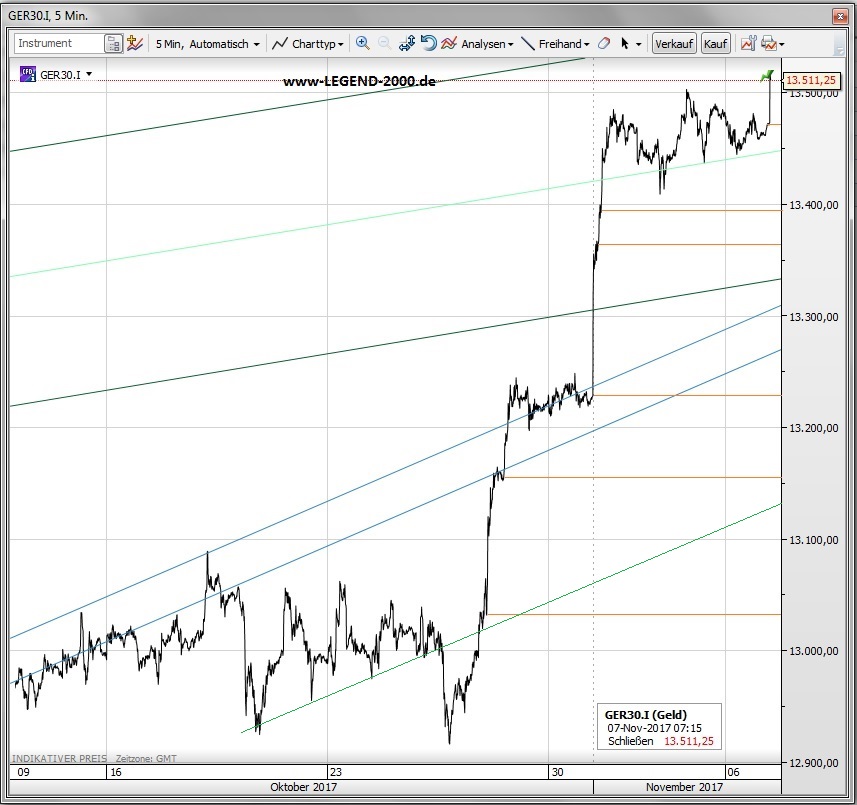Click the greyed zoom out magnifier

384,44
